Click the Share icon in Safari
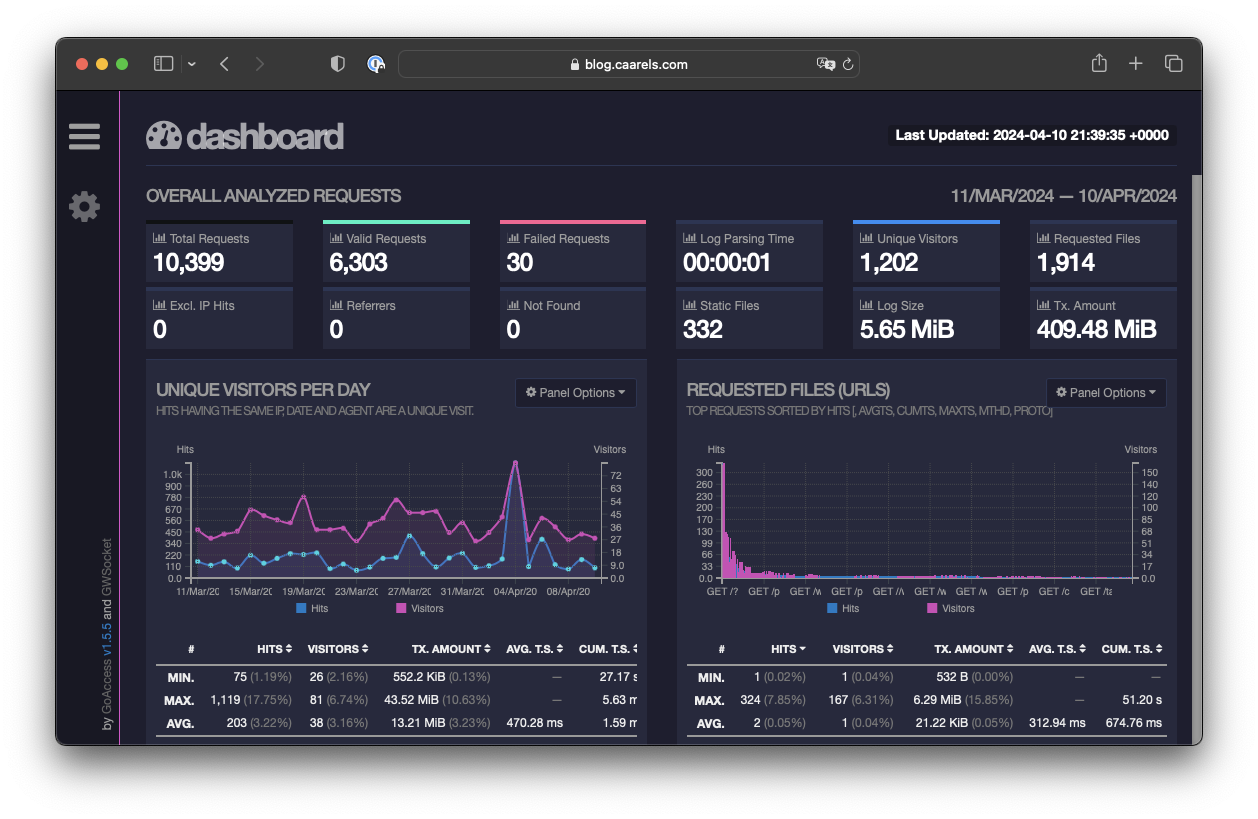Viewport: 1258px width, 819px height. pos(1099,64)
